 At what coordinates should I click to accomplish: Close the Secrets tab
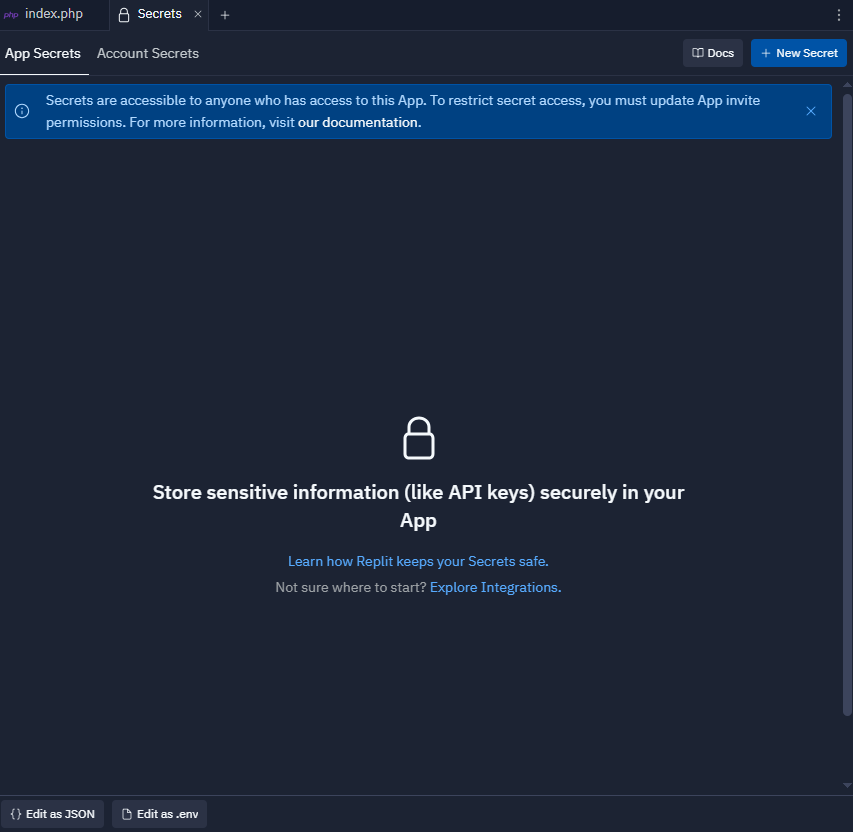(x=198, y=14)
